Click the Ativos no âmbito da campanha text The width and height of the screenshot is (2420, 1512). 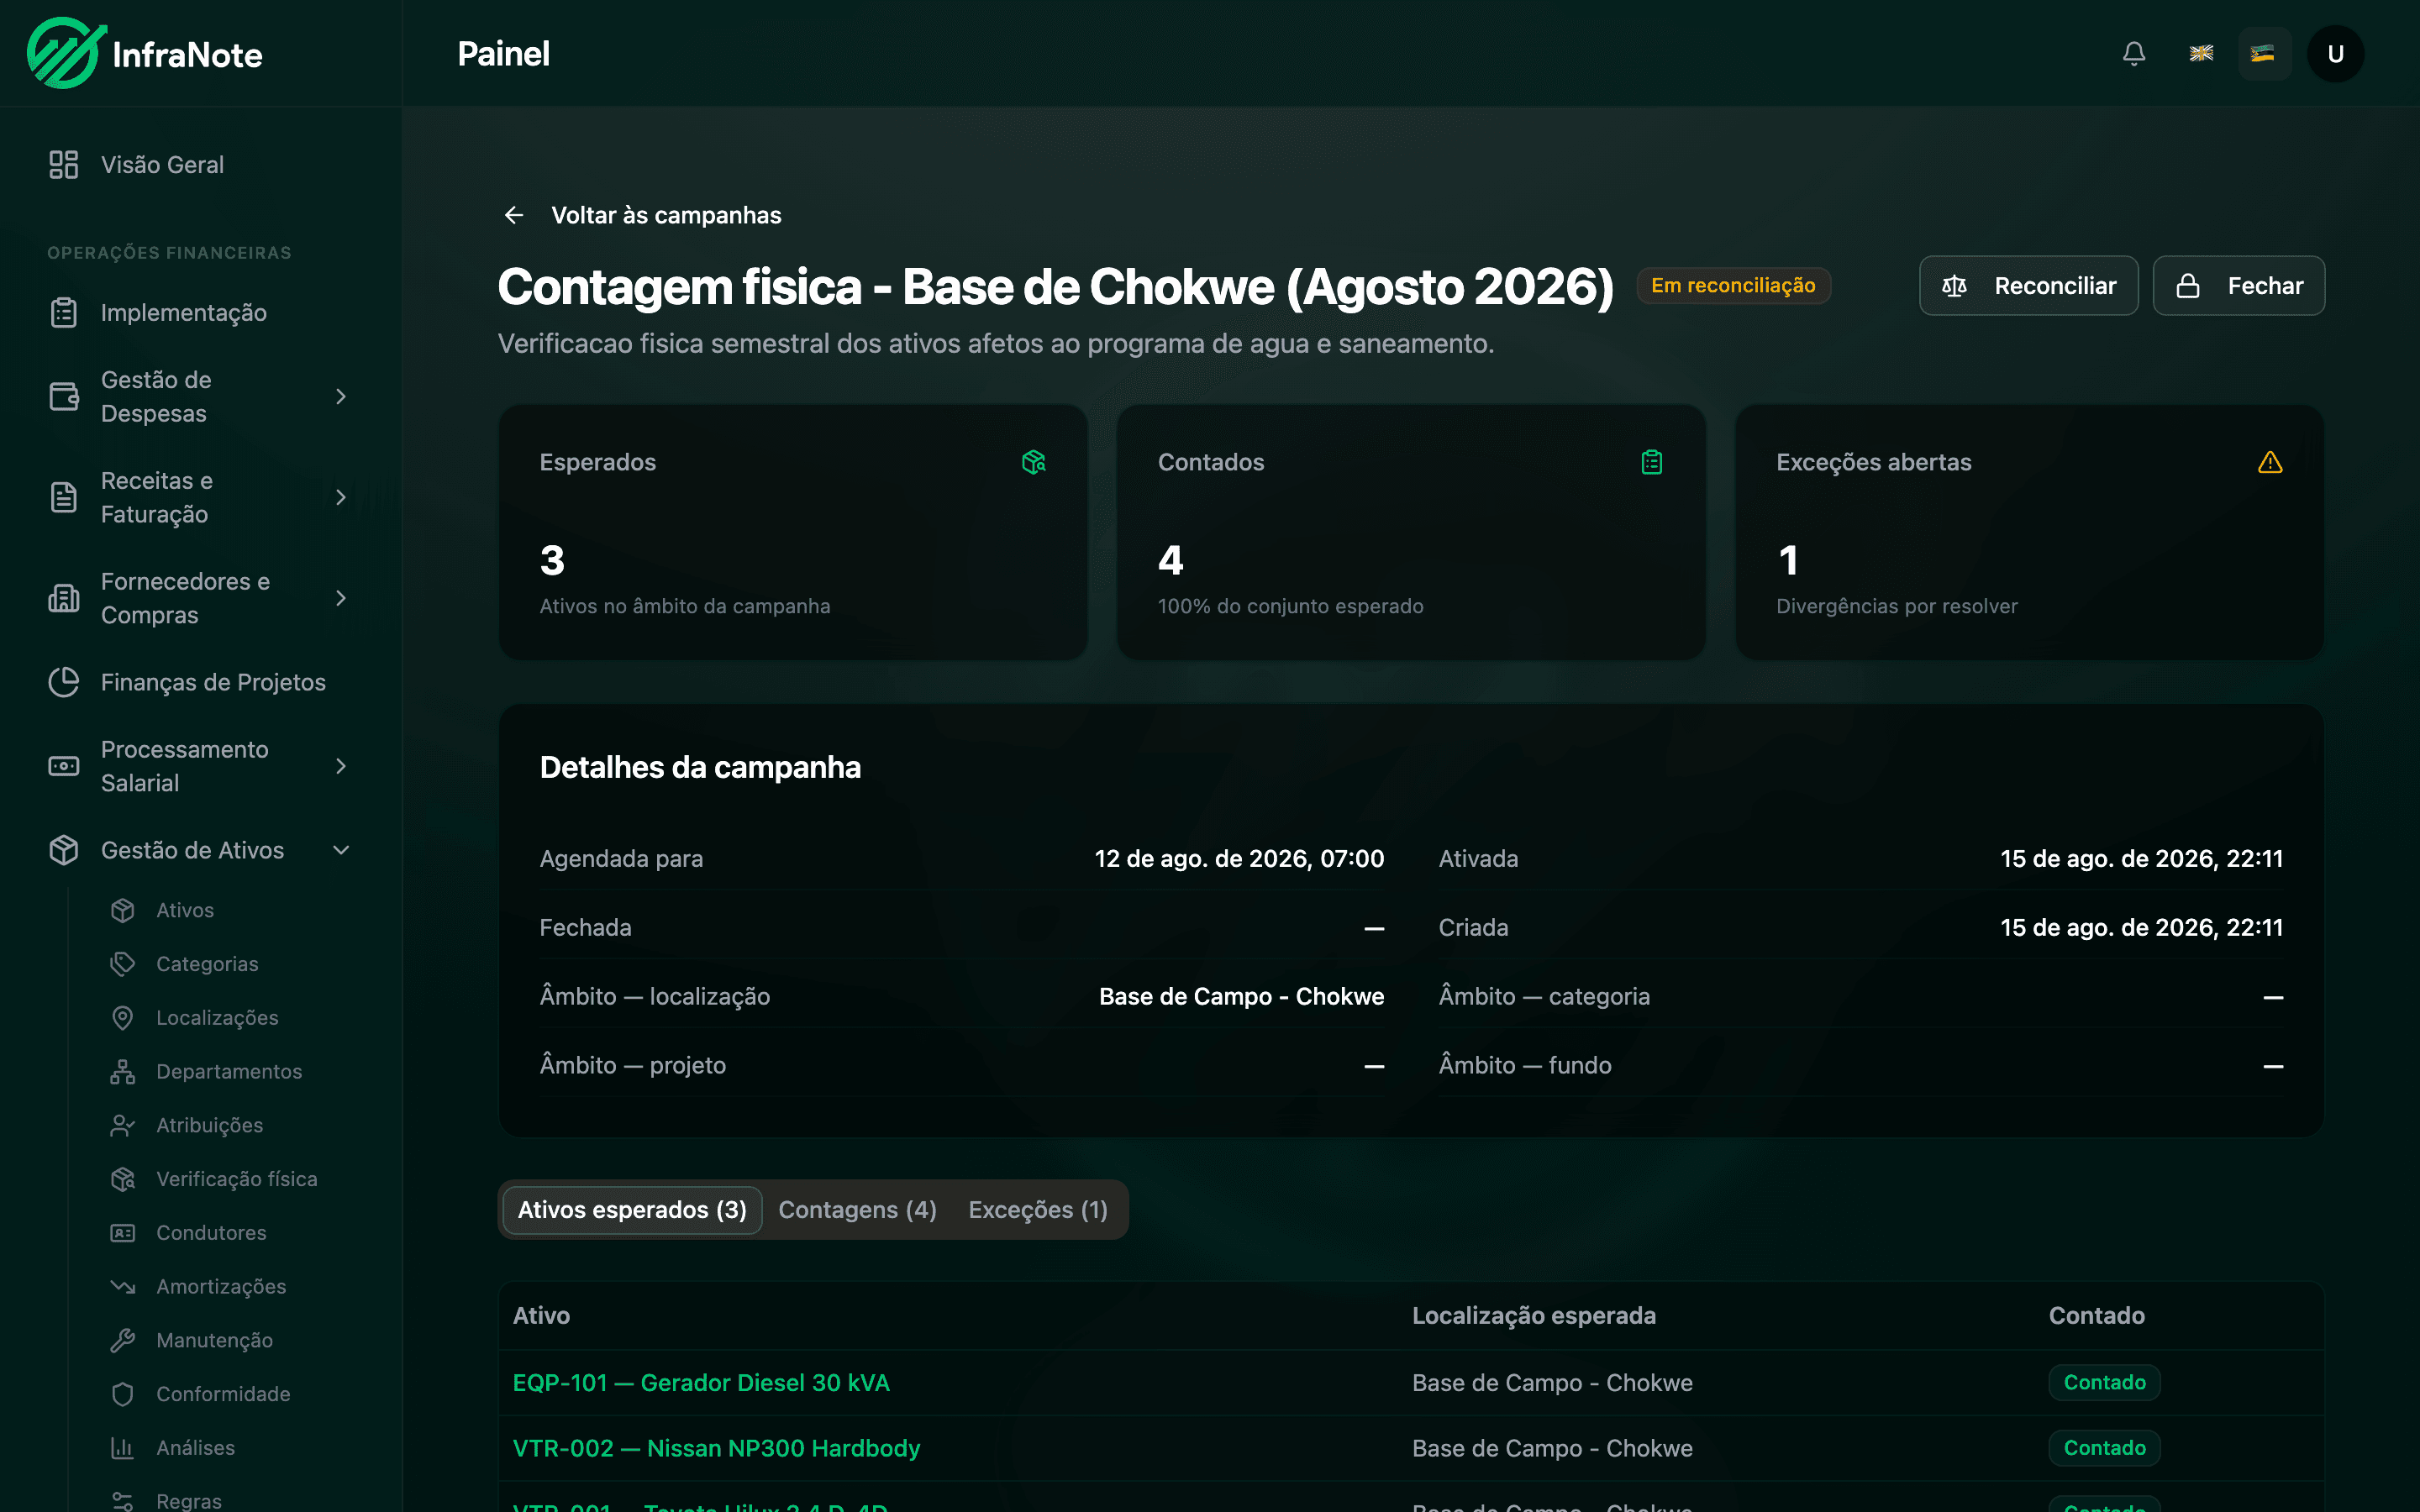(685, 606)
